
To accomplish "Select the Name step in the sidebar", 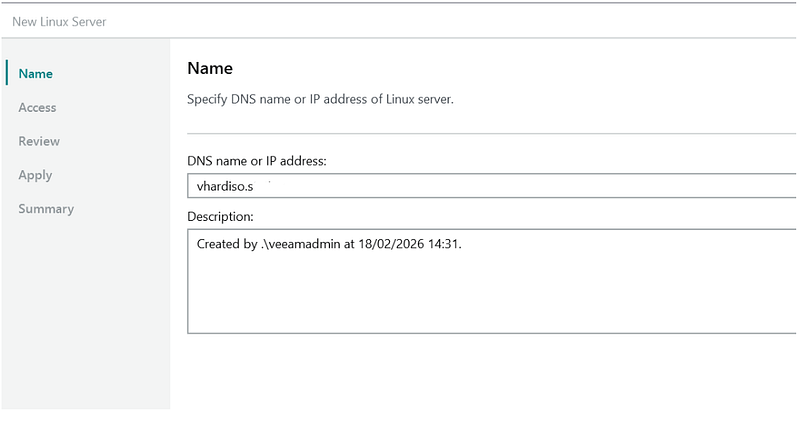I will [36, 73].
